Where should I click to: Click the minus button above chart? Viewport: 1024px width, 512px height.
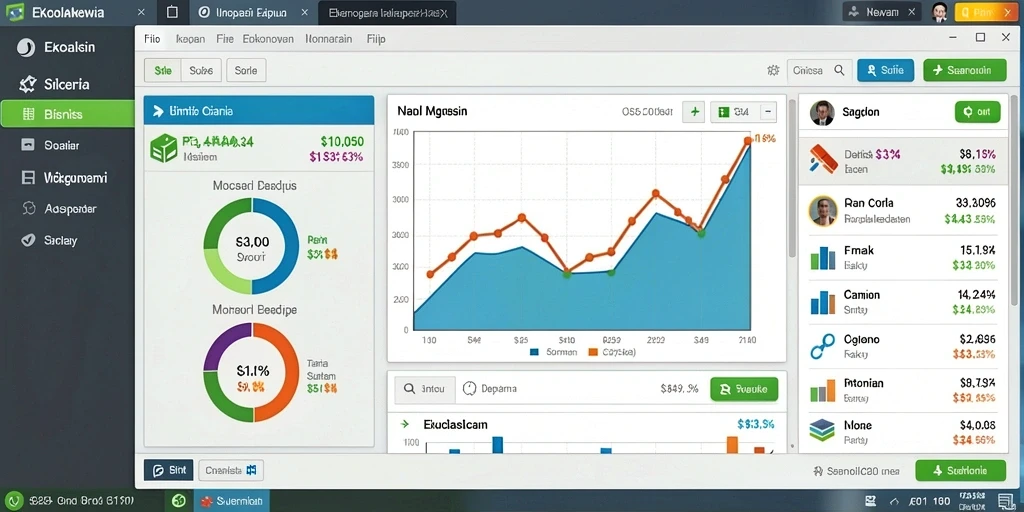[x=767, y=112]
